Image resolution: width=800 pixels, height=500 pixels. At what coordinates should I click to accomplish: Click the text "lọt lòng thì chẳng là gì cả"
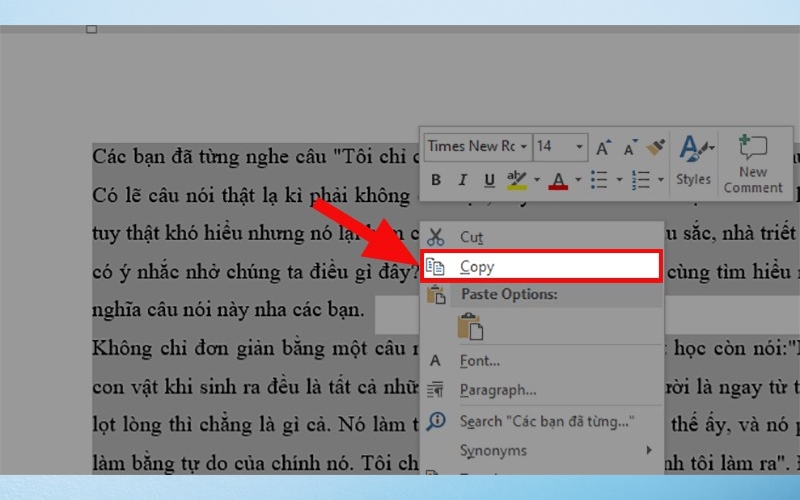(x=212, y=425)
